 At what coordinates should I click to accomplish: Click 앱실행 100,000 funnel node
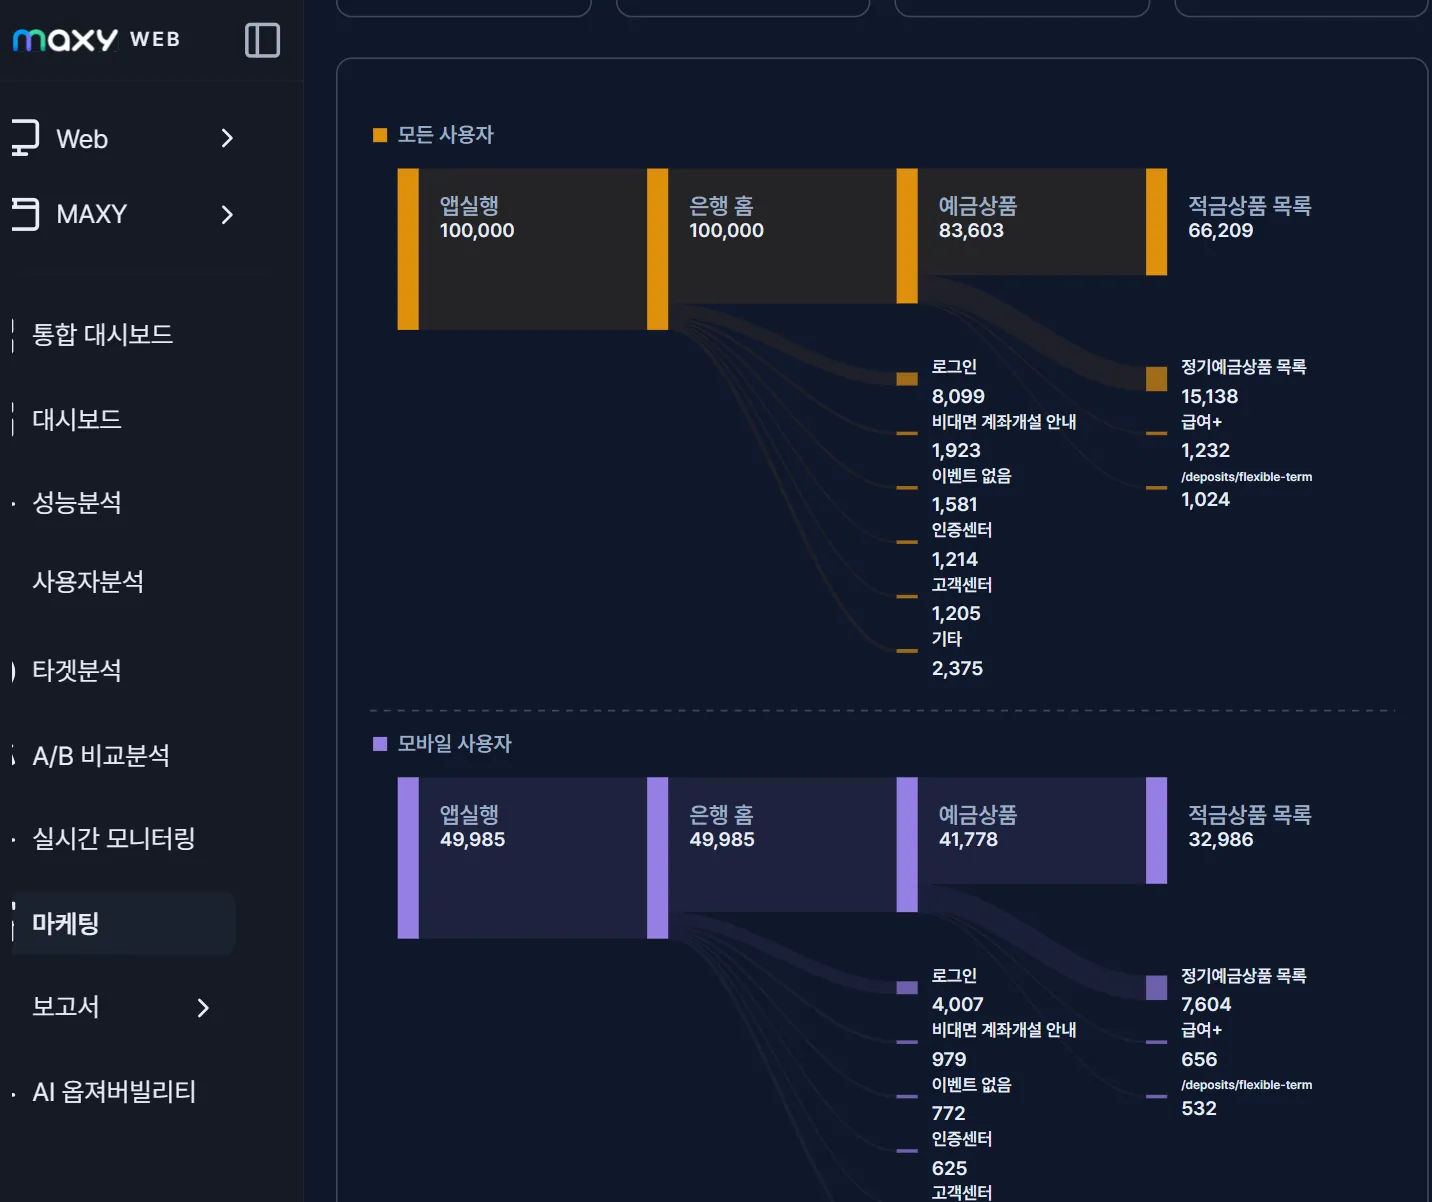pos(408,249)
